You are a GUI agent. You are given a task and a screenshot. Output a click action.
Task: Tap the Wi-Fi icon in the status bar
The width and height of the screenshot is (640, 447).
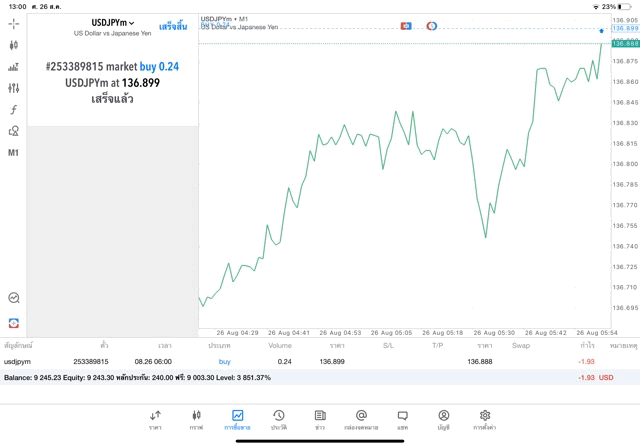pyautogui.click(x=596, y=7)
